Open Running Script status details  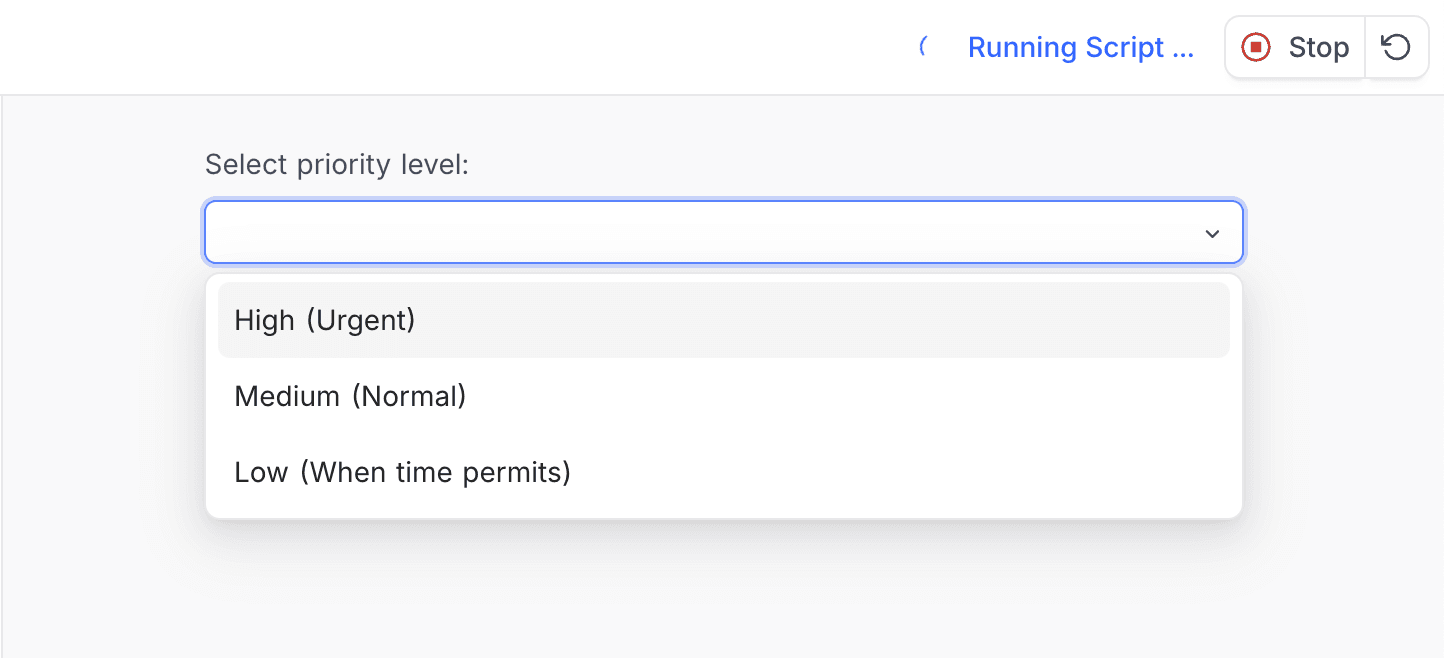tap(1080, 46)
